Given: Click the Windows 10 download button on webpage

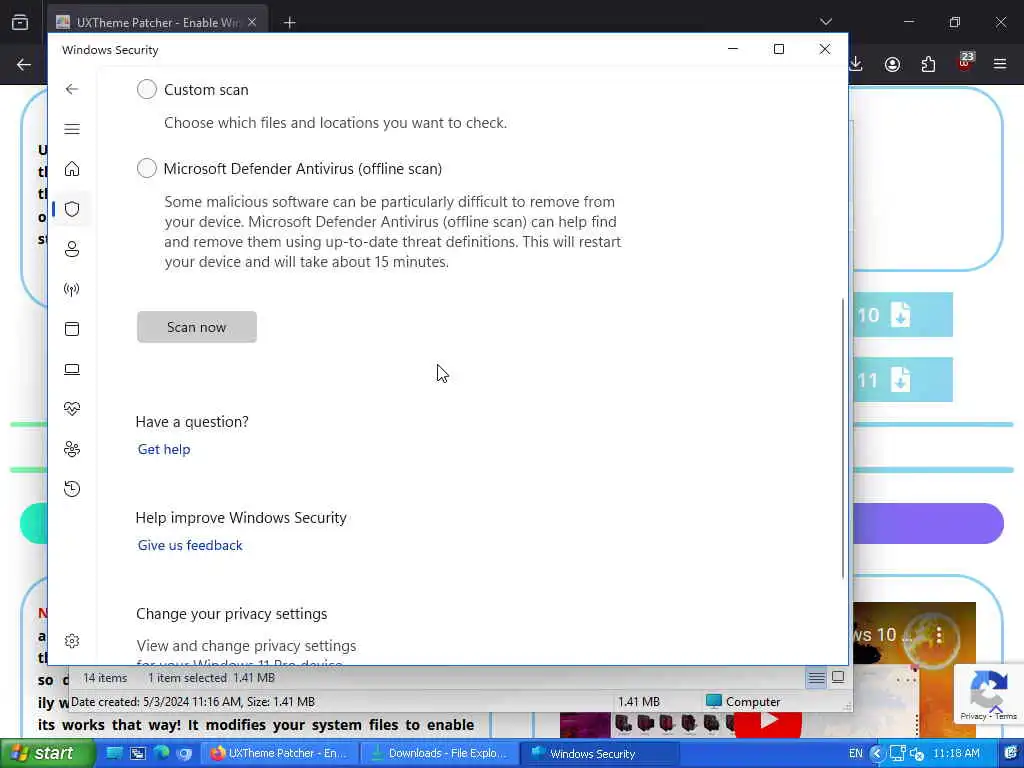Looking at the screenshot, I should pos(903,315).
